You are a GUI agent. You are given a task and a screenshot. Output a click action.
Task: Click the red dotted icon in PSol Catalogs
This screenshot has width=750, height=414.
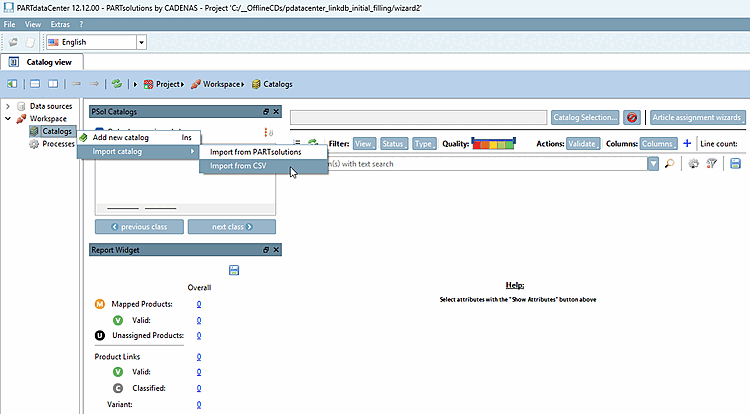tap(268, 132)
